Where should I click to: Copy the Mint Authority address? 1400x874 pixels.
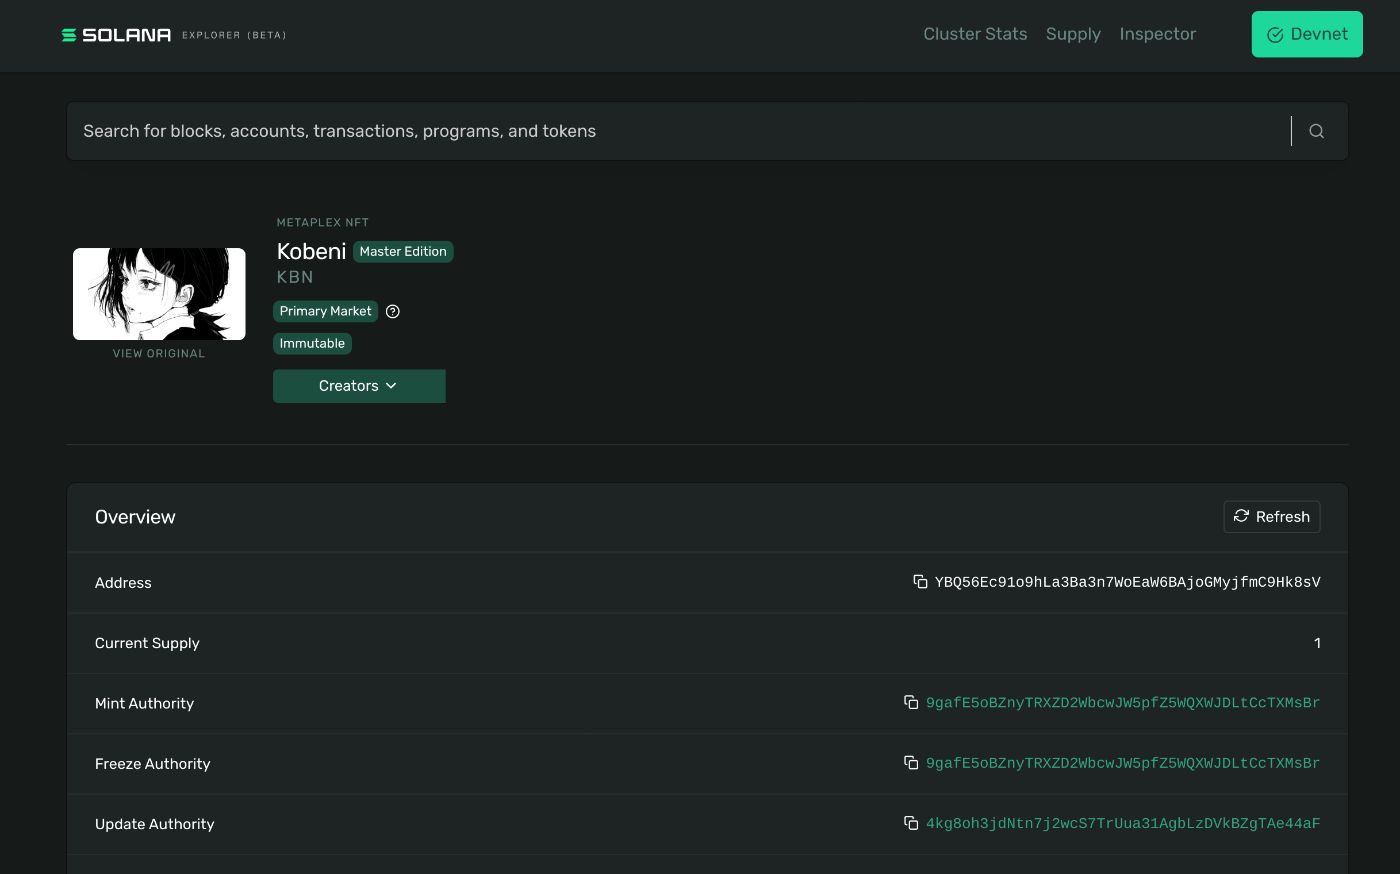911,703
